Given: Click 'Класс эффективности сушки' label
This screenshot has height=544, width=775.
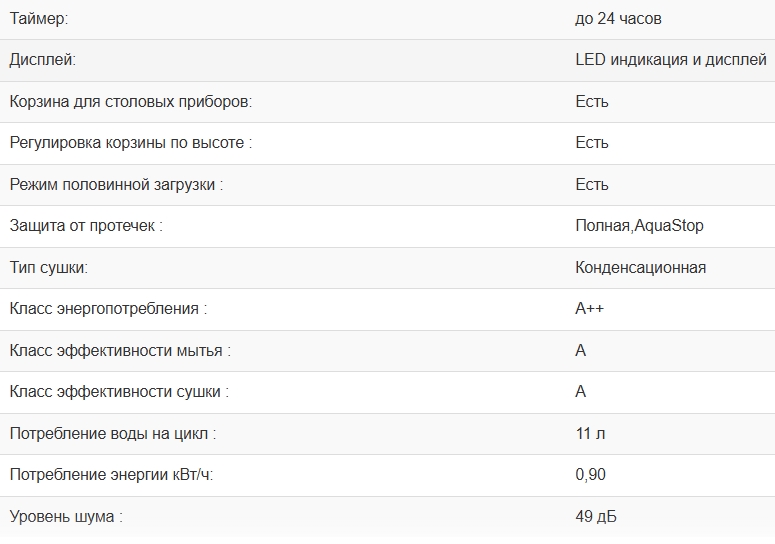Looking at the screenshot, I should tap(118, 392).
